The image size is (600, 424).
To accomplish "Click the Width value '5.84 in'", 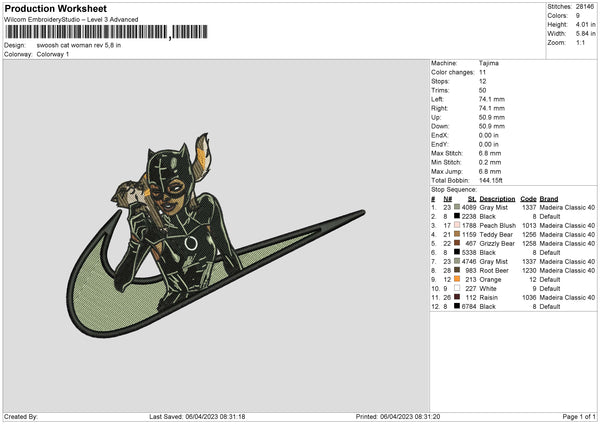I will tap(585, 34).
